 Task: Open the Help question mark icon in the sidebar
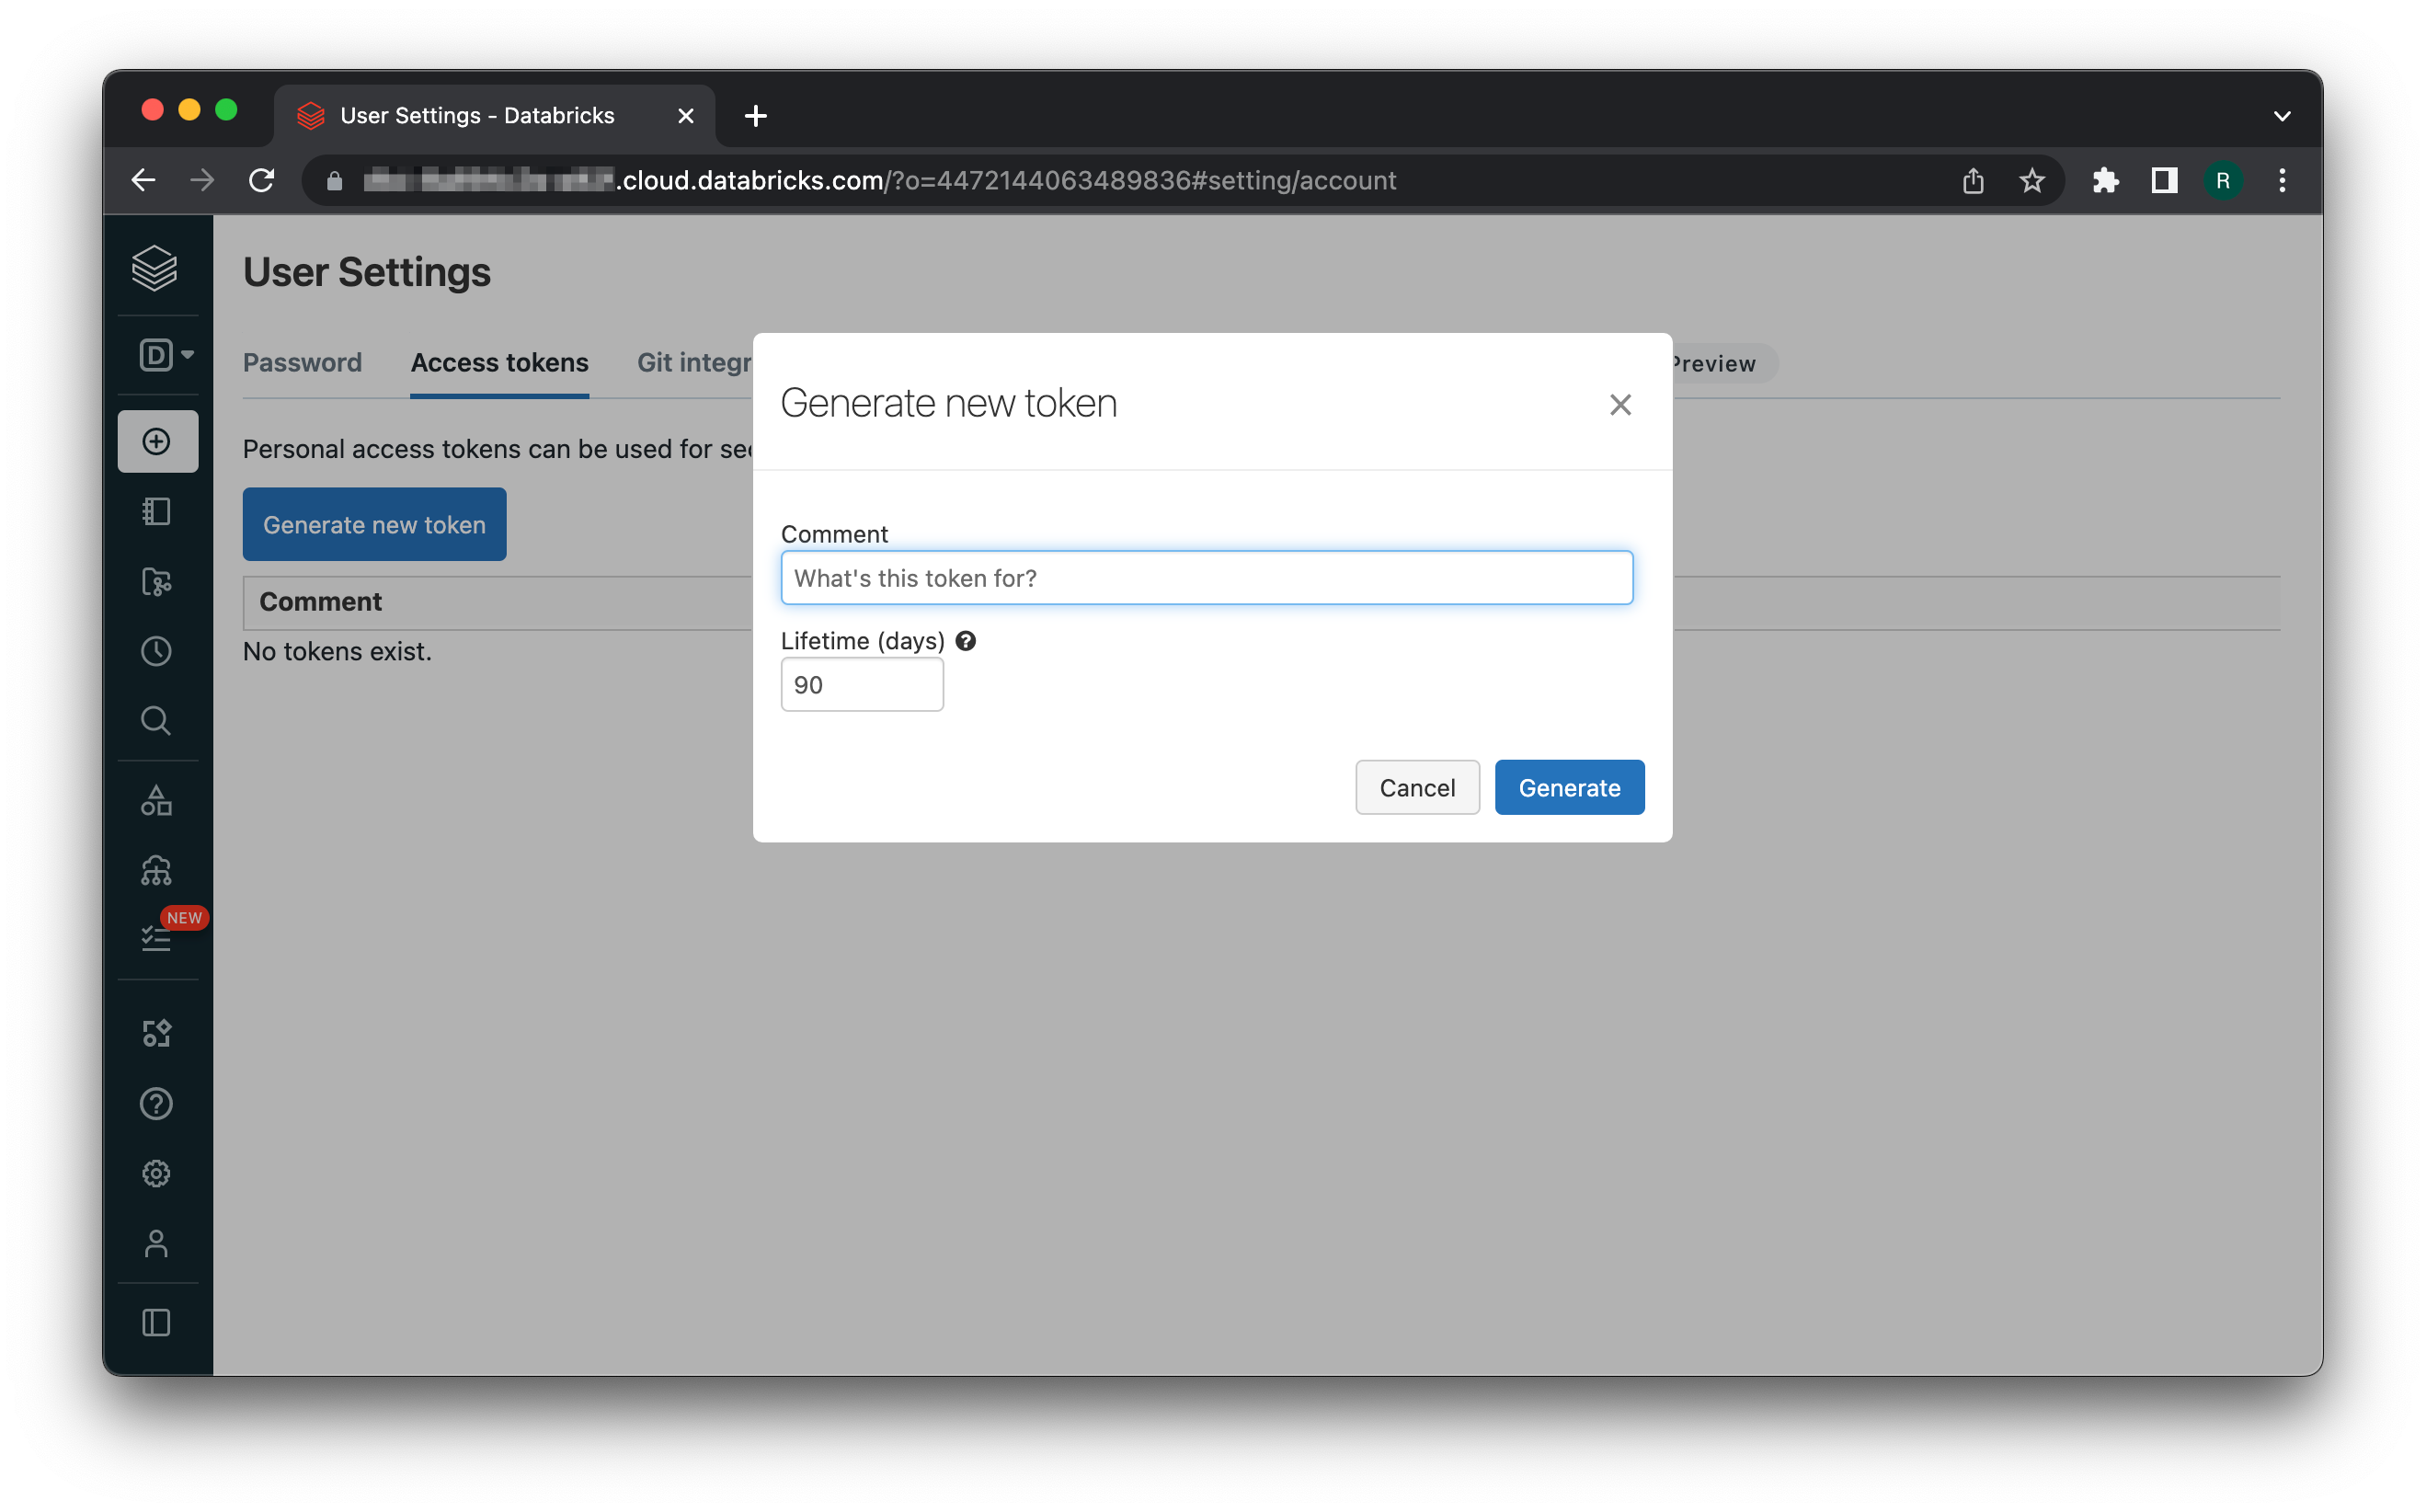tap(156, 1103)
